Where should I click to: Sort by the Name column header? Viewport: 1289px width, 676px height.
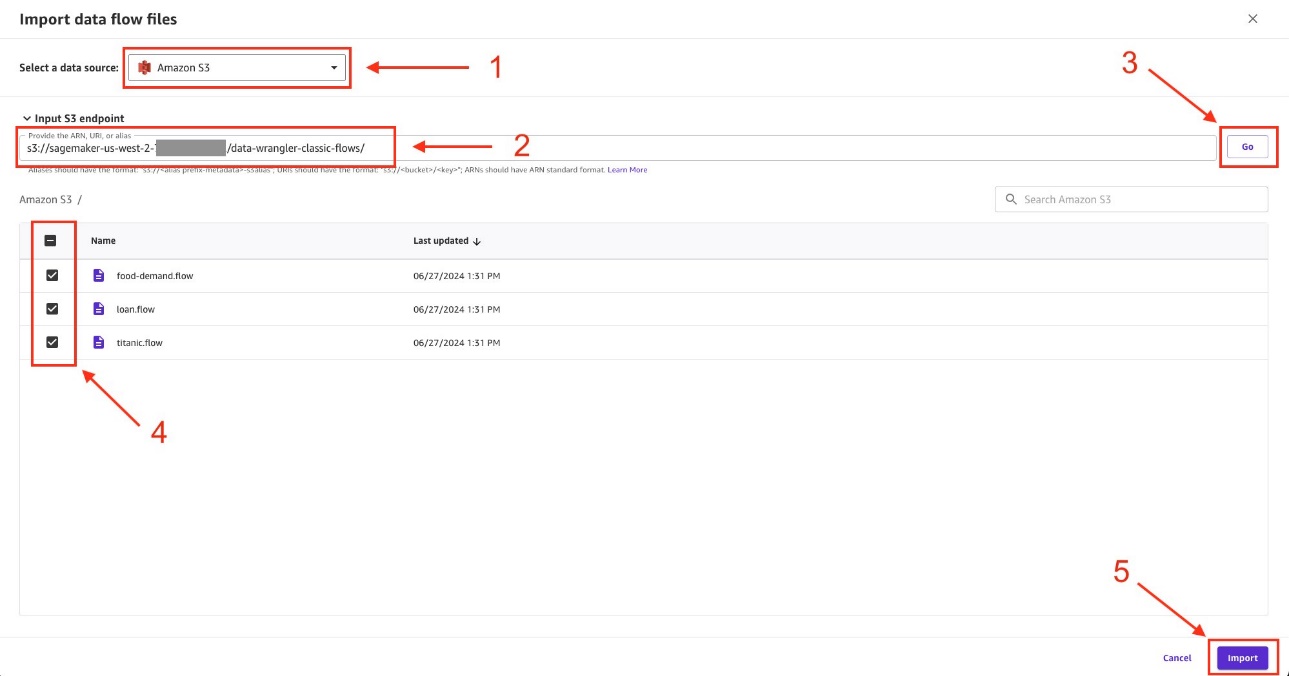coord(103,241)
